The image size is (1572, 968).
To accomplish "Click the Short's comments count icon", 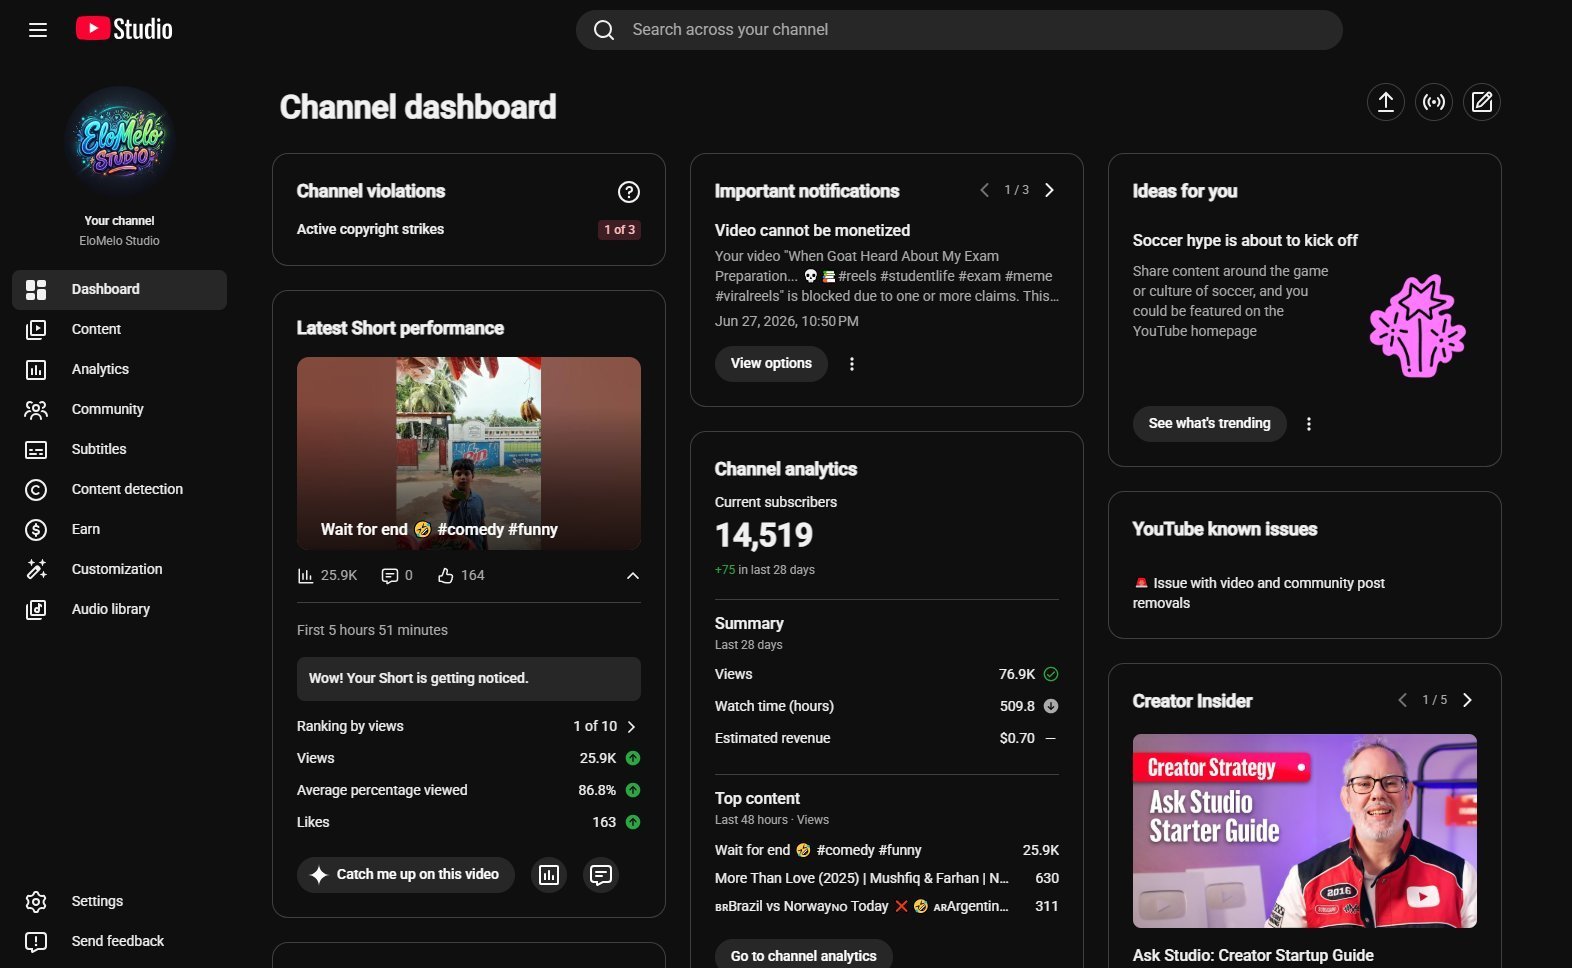I will (x=390, y=575).
